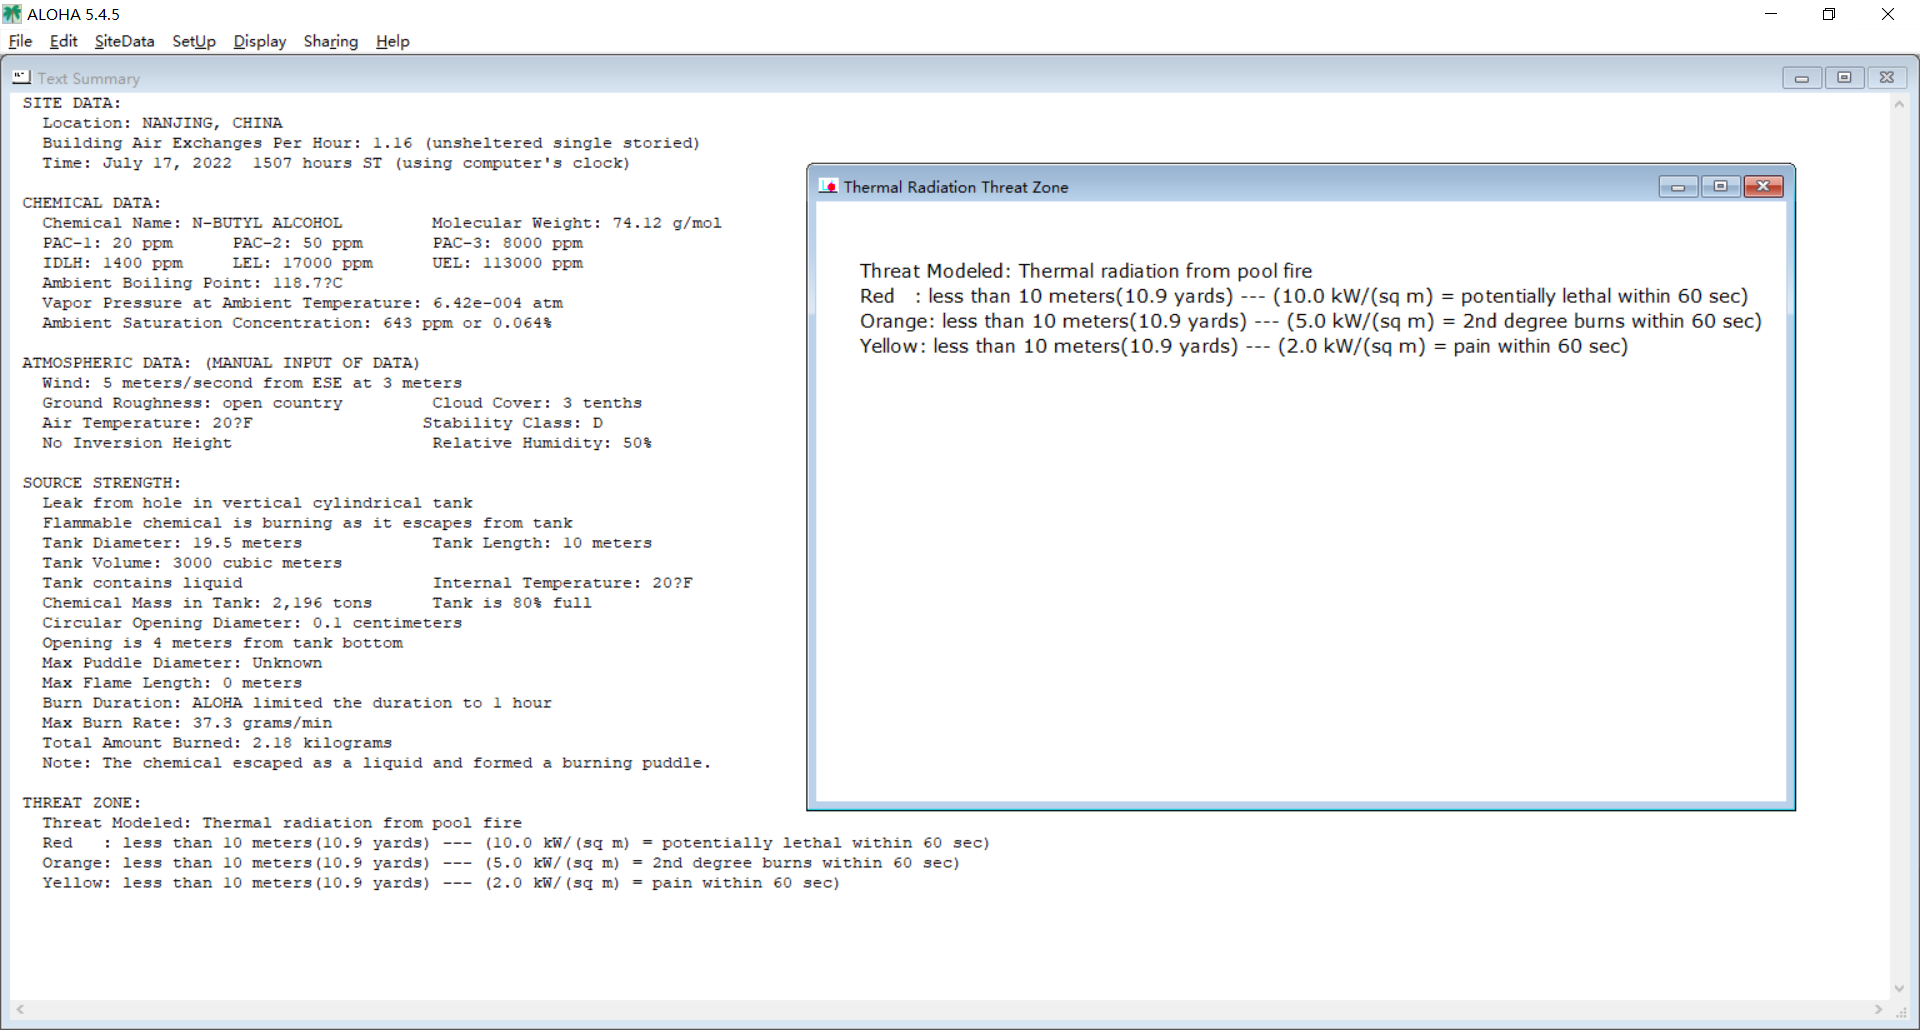
Task: Click the Orange threat line in Thermal Radiation window
Action: [x=1311, y=321]
